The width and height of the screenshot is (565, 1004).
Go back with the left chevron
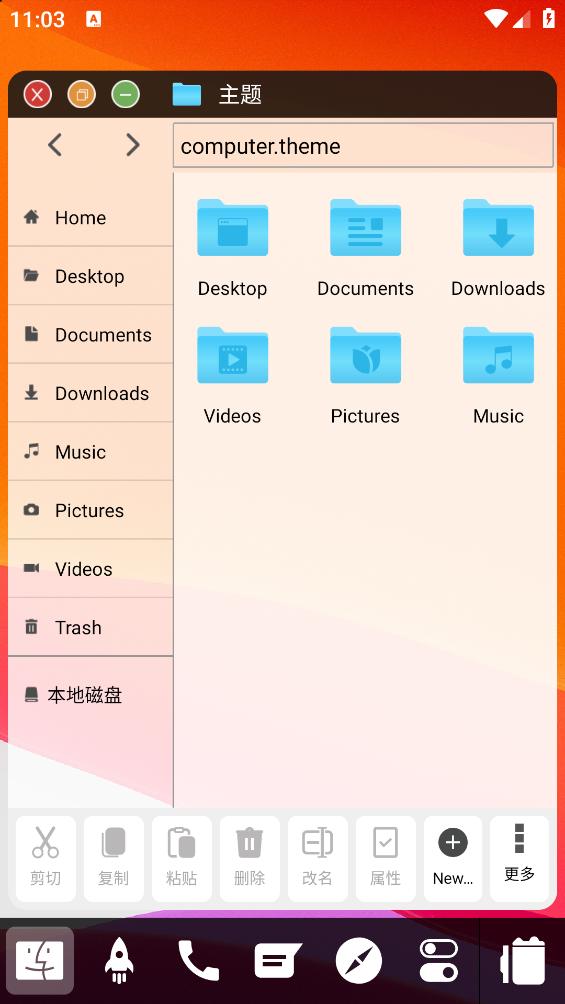[54, 145]
